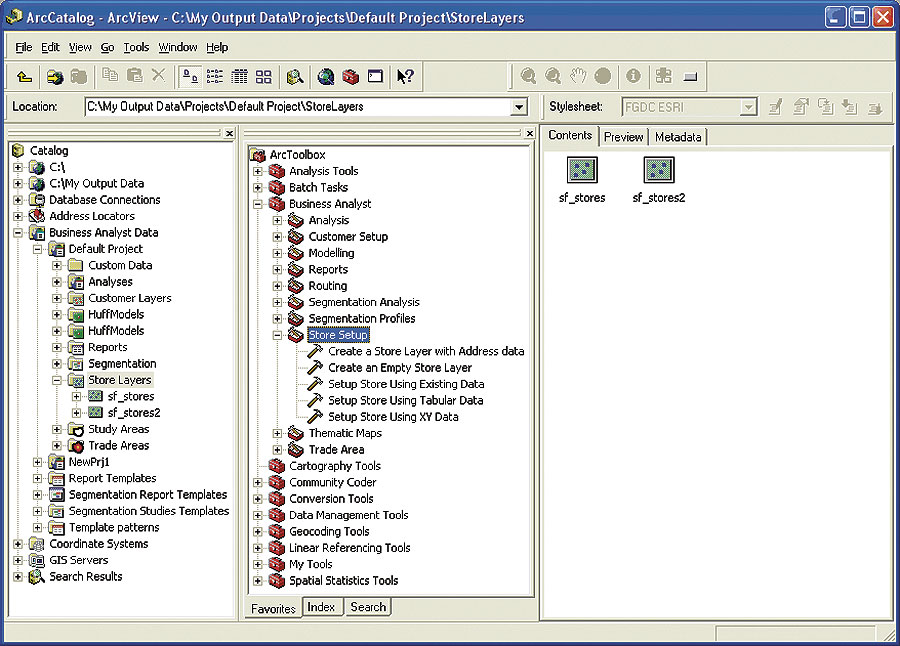Open the Help menu
The width and height of the screenshot is (900, 646).
[218, 47]
